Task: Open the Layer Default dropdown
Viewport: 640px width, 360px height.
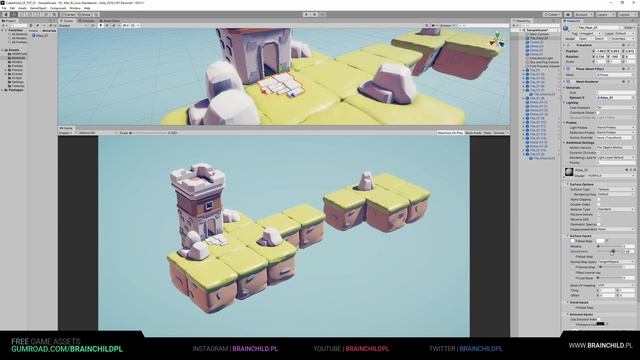Action: 625,33
